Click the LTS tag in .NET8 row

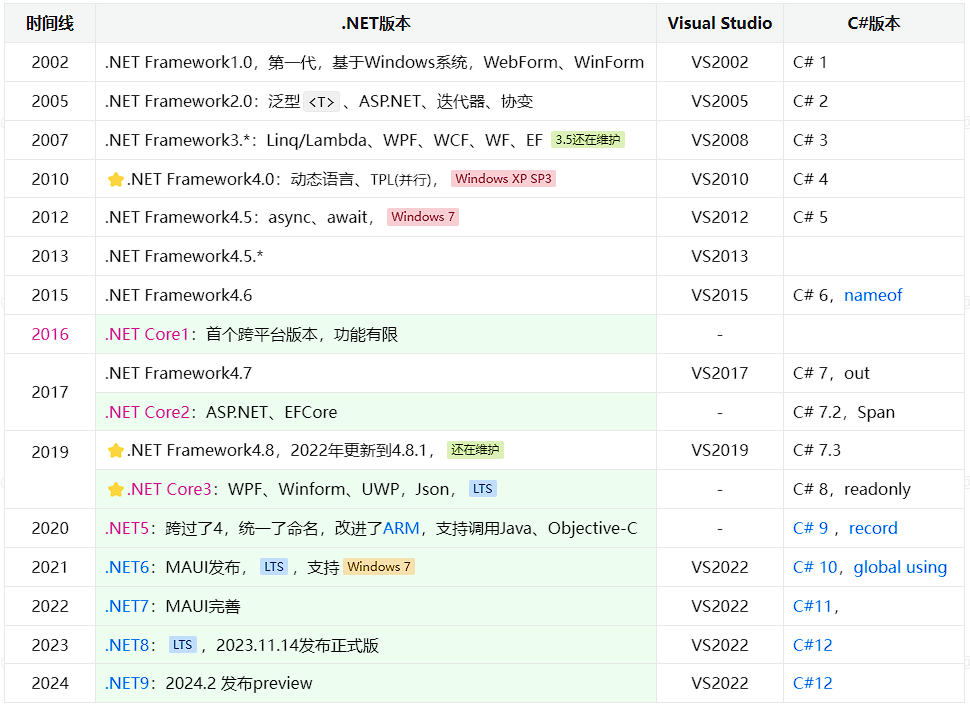[182, 645]
